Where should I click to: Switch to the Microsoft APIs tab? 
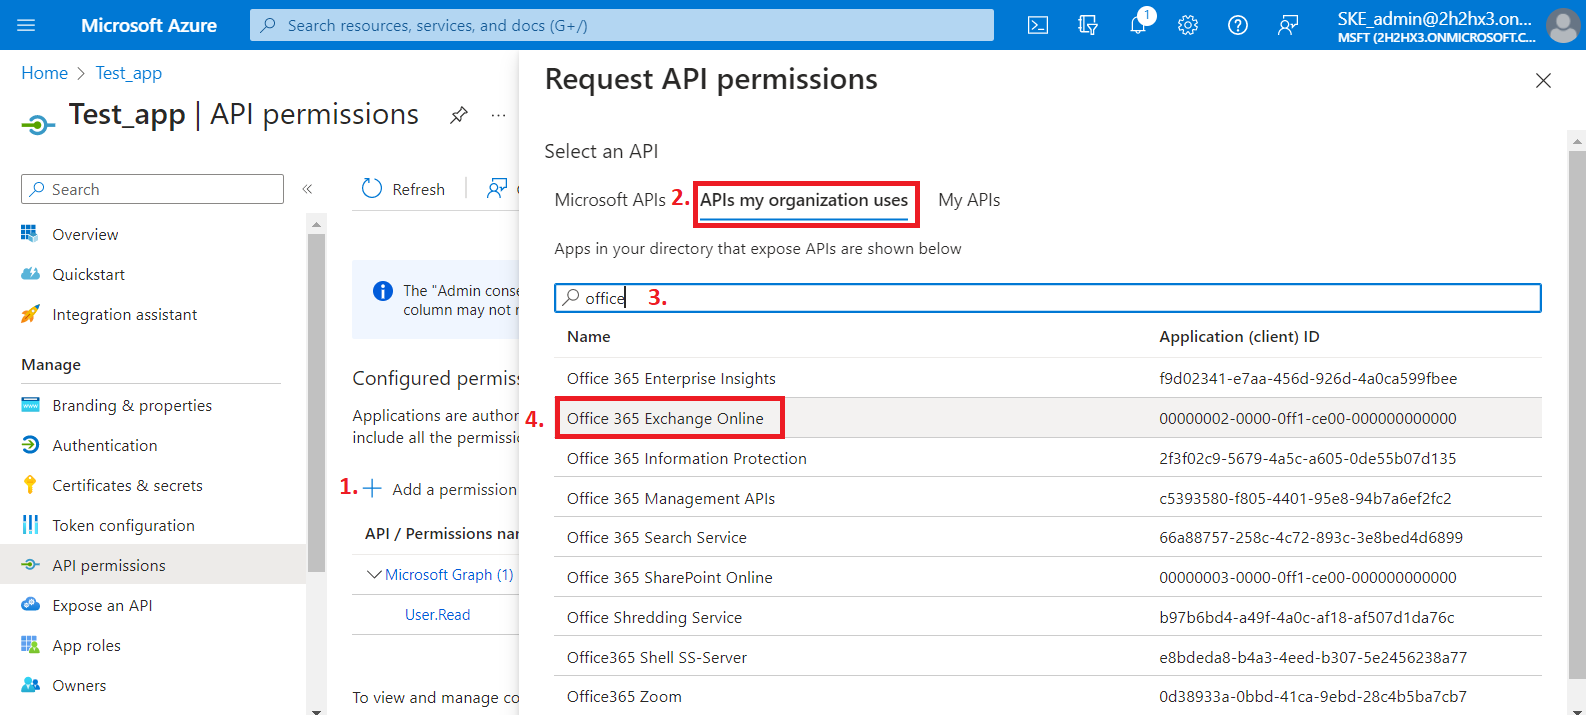tap(609, 200)
